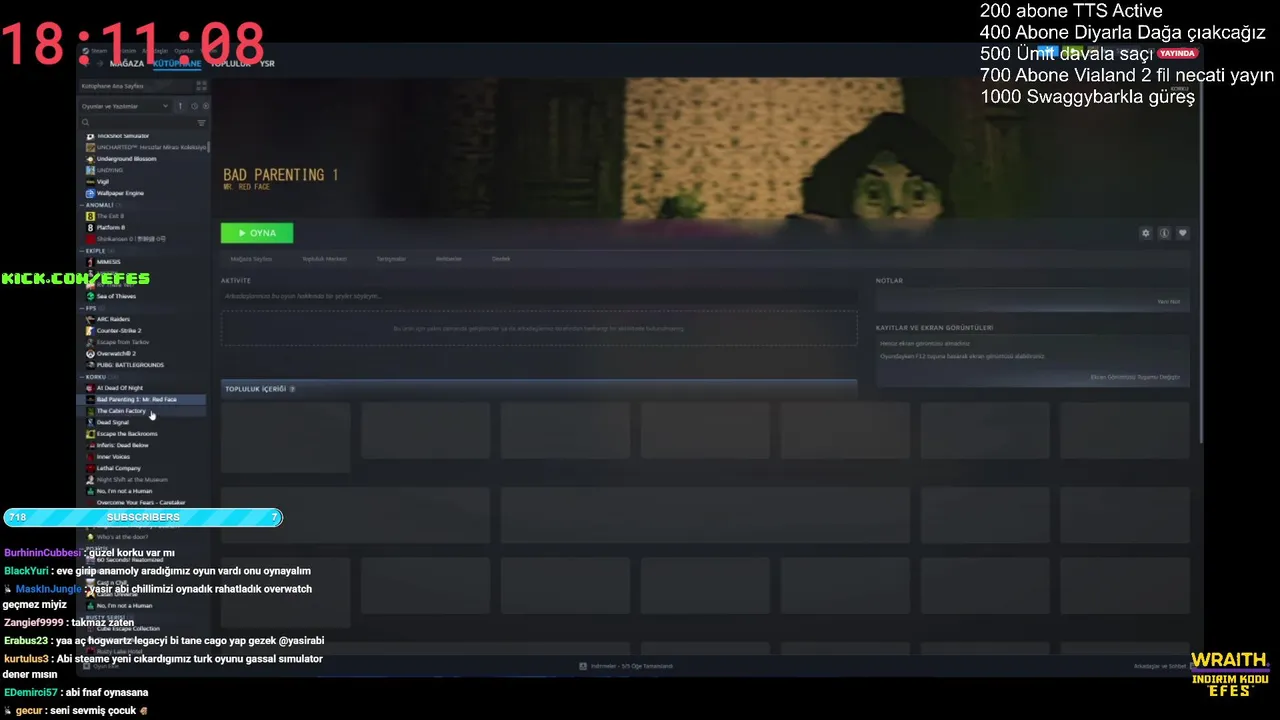Click Oyun Ekle at sidebar bottom
1280x720 pixels.
click(x=101, y=666)
